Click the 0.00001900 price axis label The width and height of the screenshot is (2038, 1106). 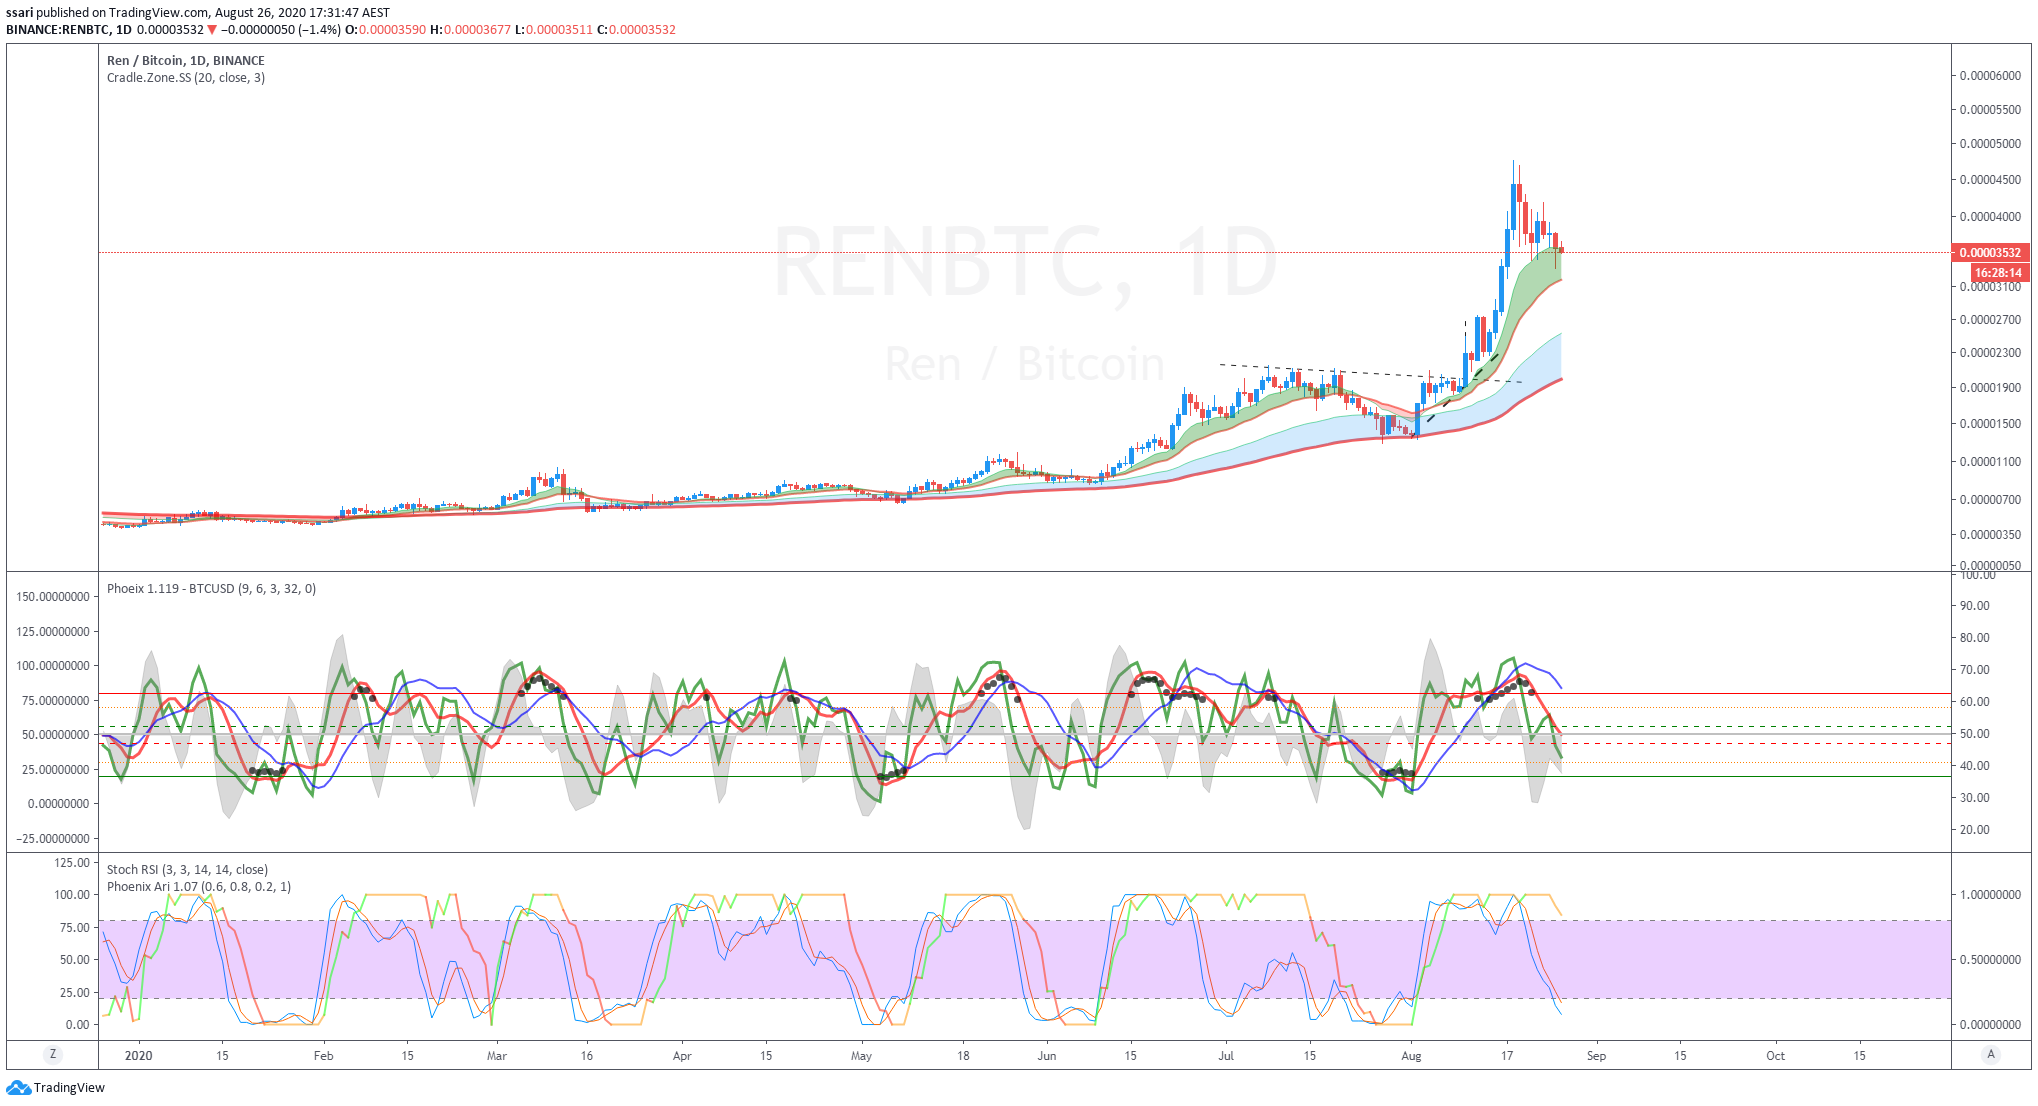coord(1990,388)
